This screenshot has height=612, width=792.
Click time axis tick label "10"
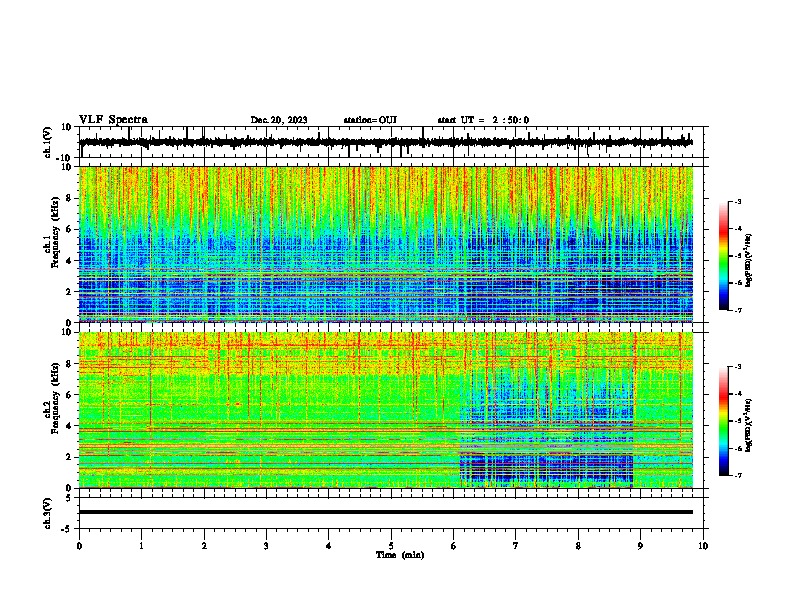[x=703, y=546]
